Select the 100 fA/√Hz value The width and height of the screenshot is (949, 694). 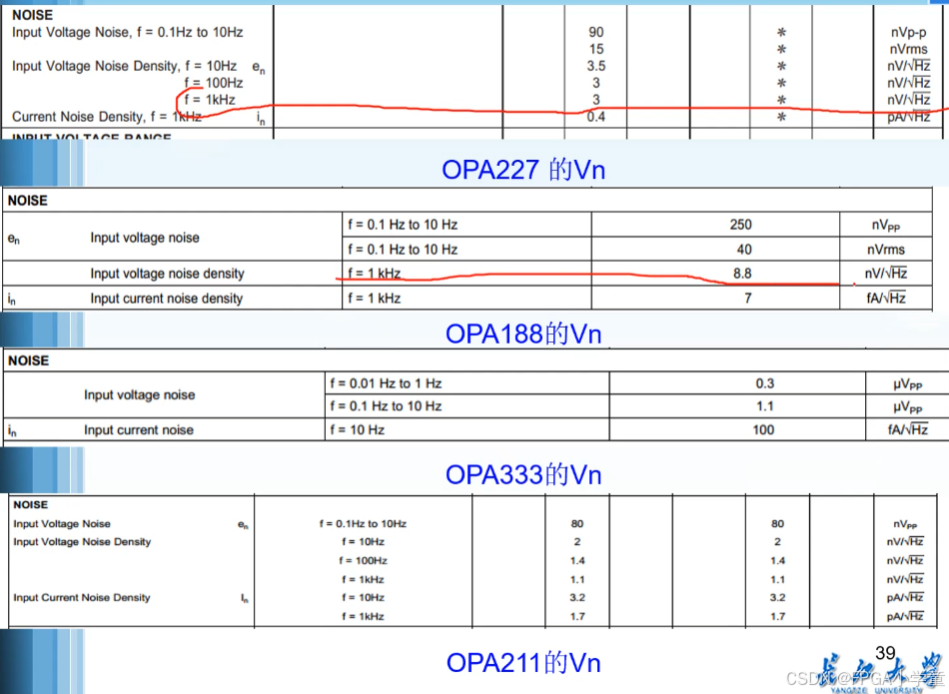click(x=763, y=430)
